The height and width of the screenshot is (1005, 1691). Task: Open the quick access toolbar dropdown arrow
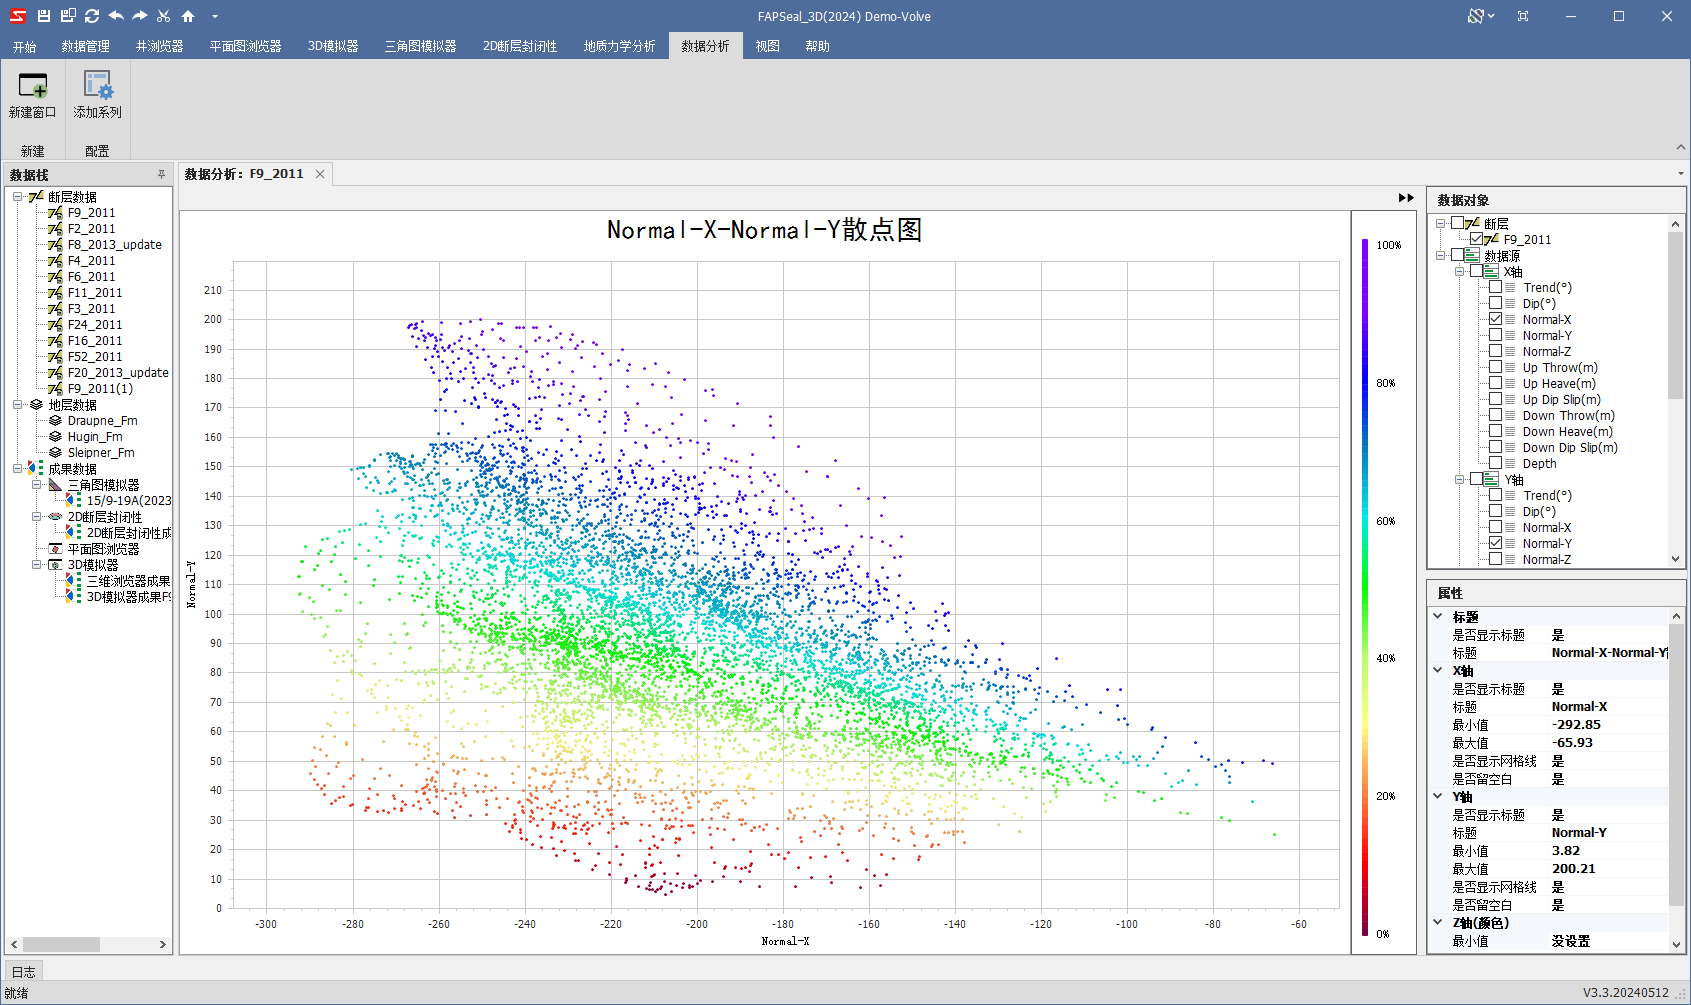pos(215,17)
